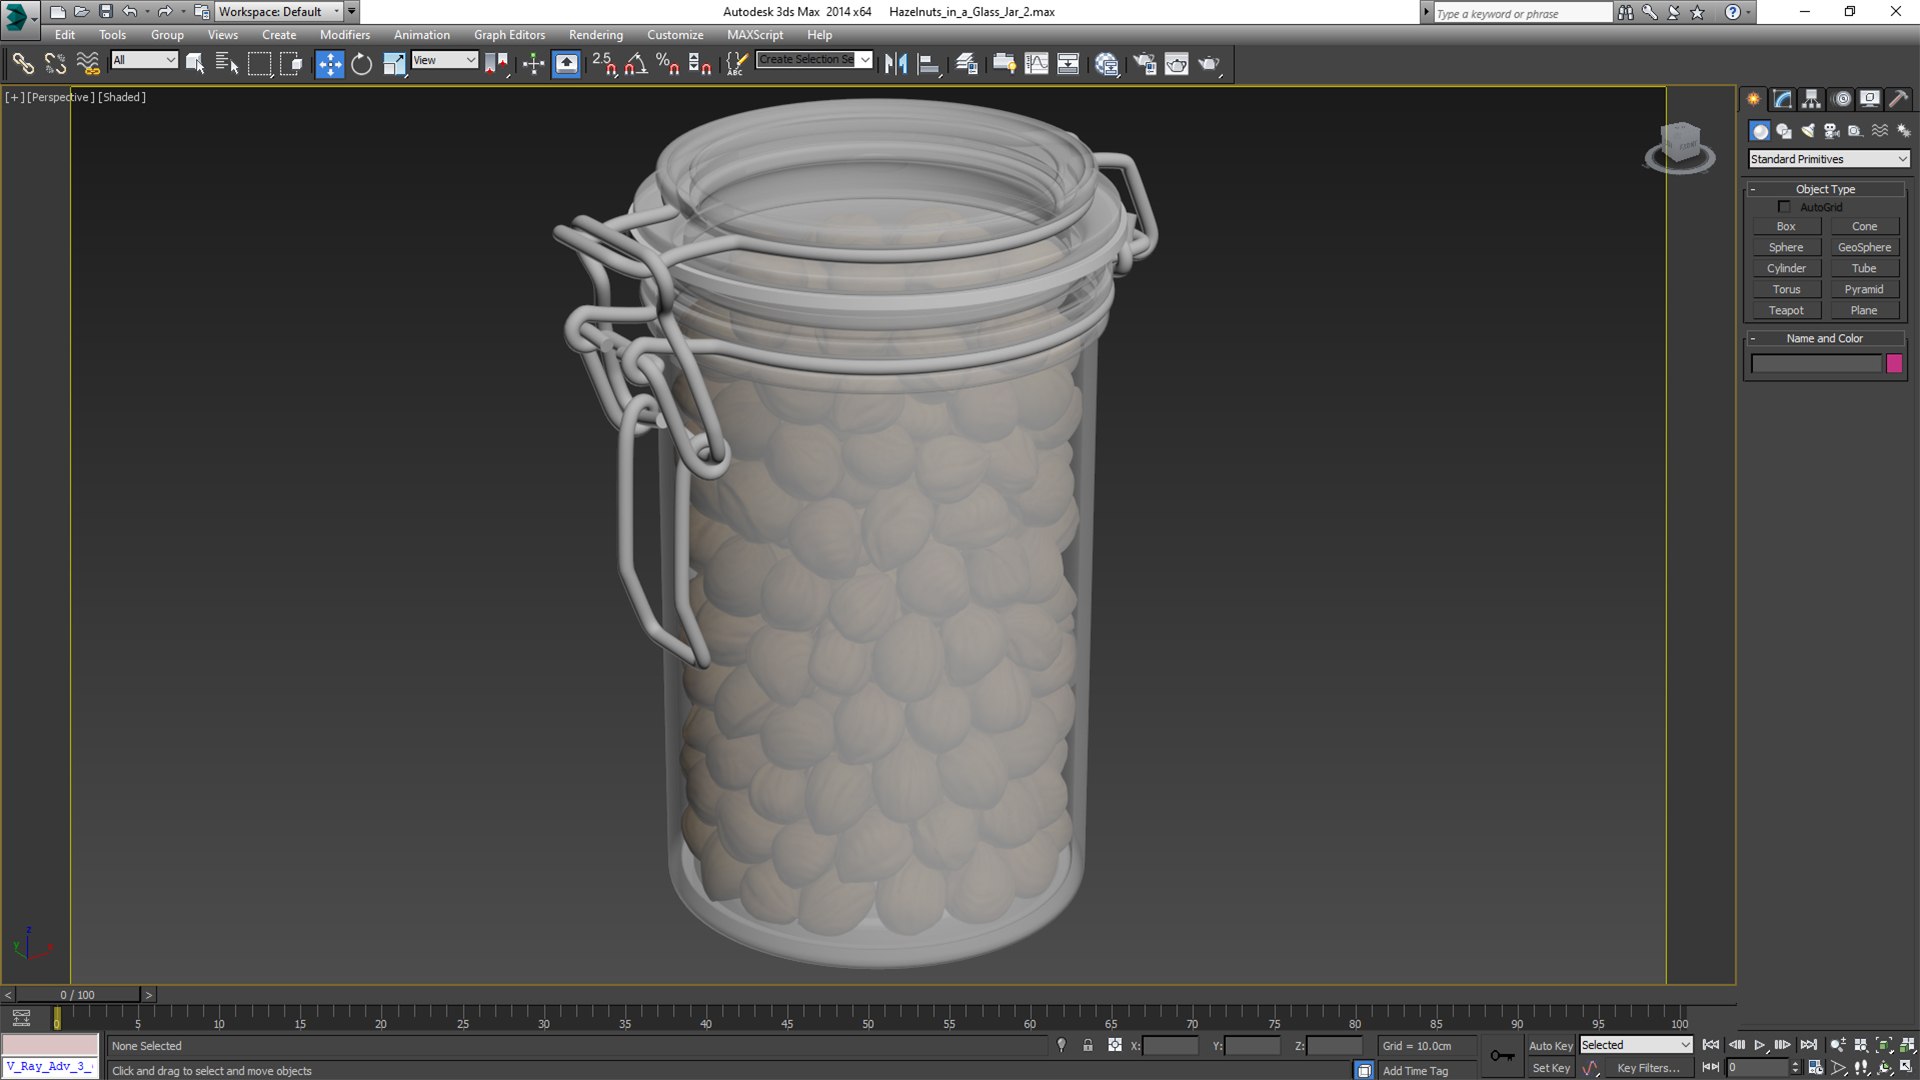
Task: Open Select by Name dialog icon
Action: click(227, 64)
